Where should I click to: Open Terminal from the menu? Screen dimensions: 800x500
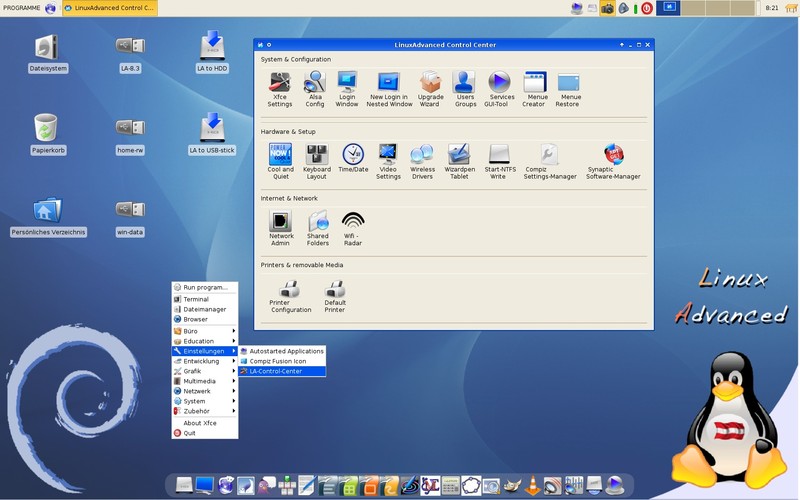click(x=205, y=299)
